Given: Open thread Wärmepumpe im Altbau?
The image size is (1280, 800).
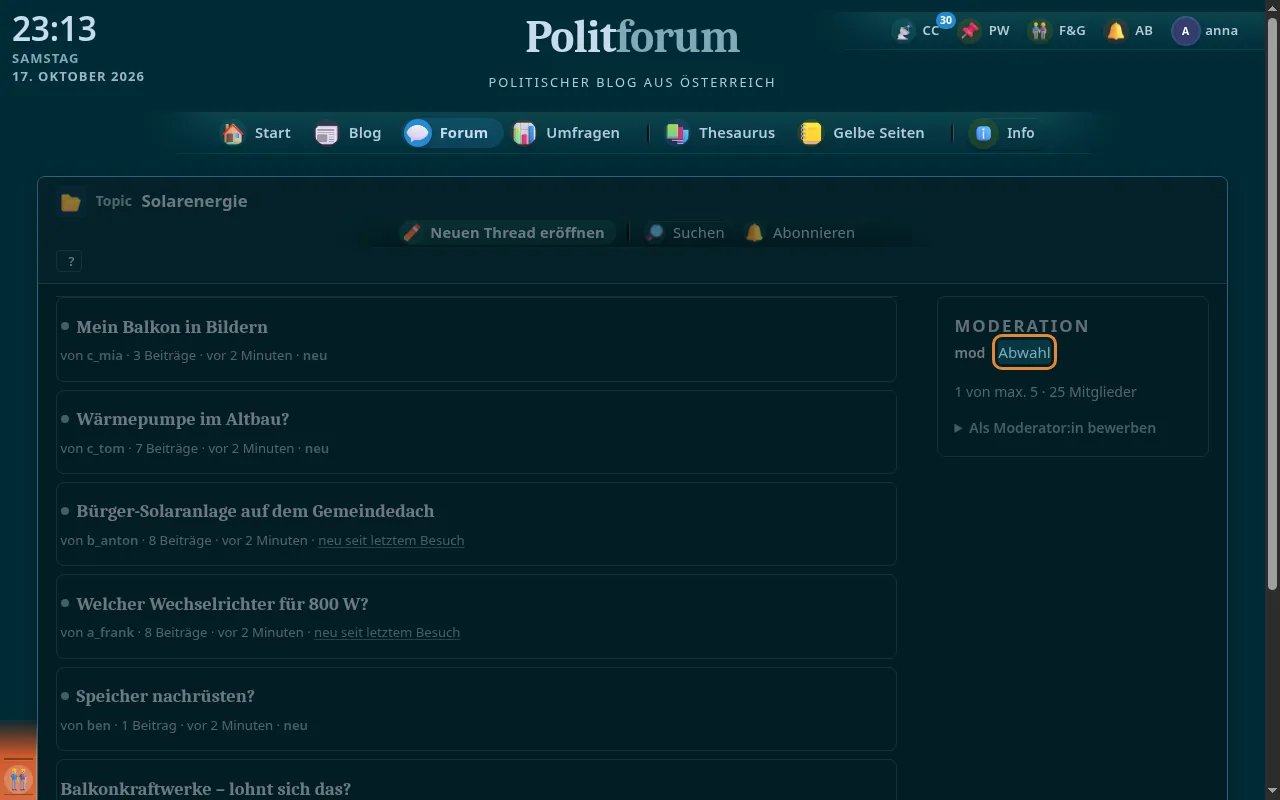Looking at the screenshot, I should coord(182,419).
